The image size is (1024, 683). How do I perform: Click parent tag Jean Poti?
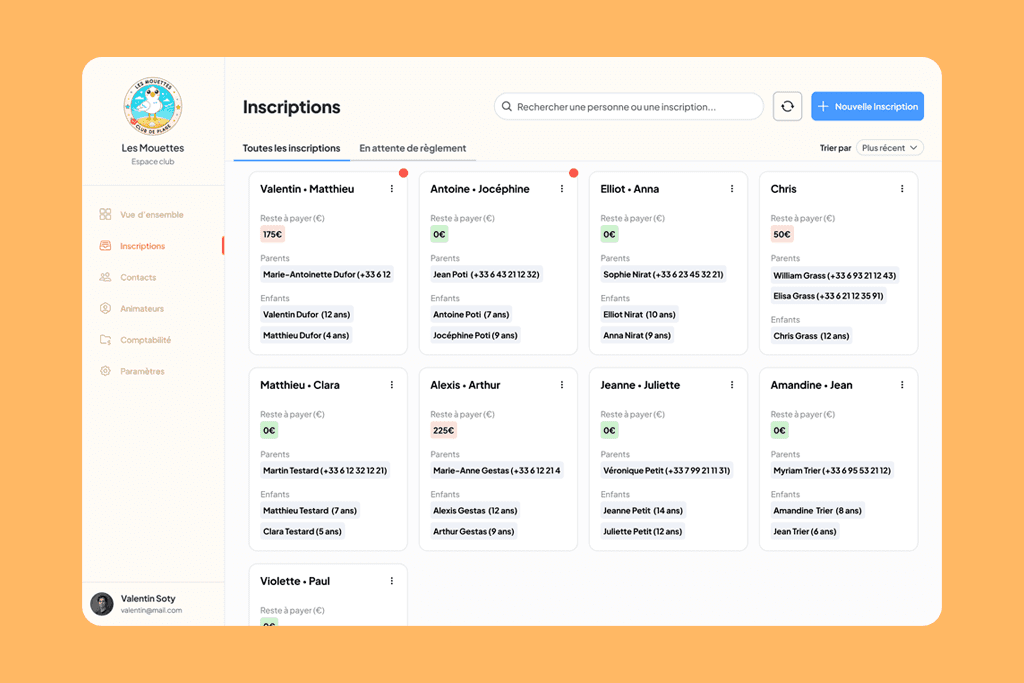(487, 274)
